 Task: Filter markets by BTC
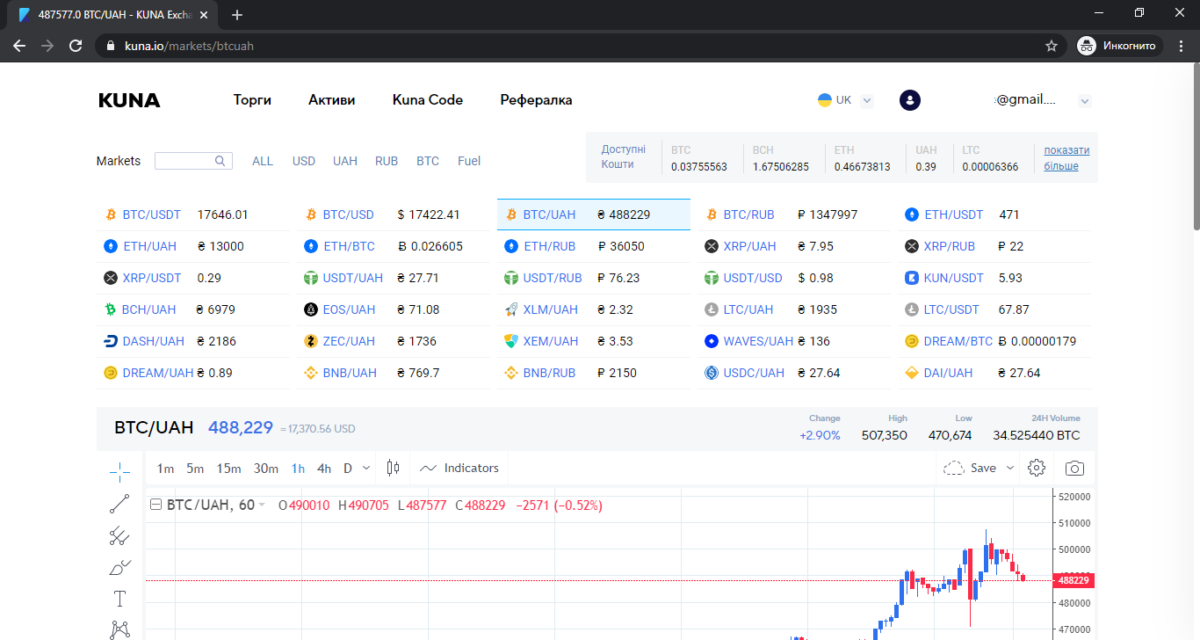[427, 161]
